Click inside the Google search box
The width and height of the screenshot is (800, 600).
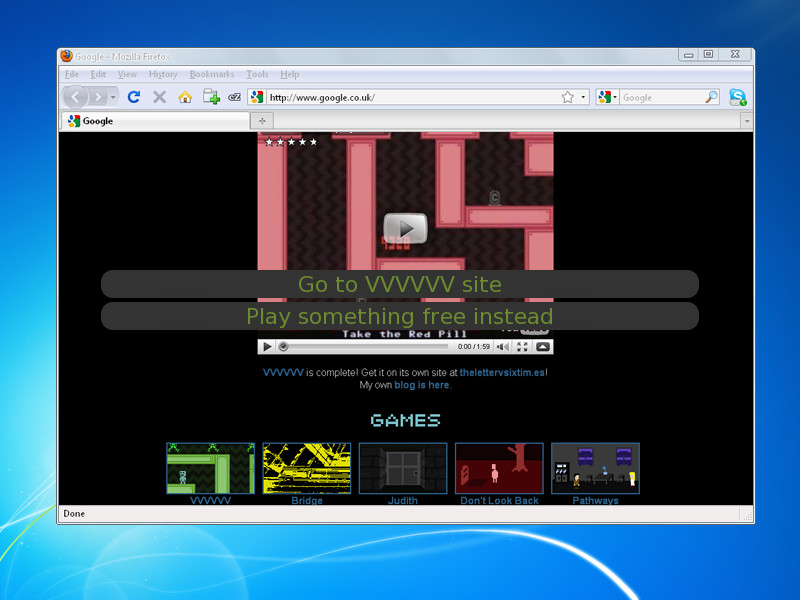coord(662,97)
